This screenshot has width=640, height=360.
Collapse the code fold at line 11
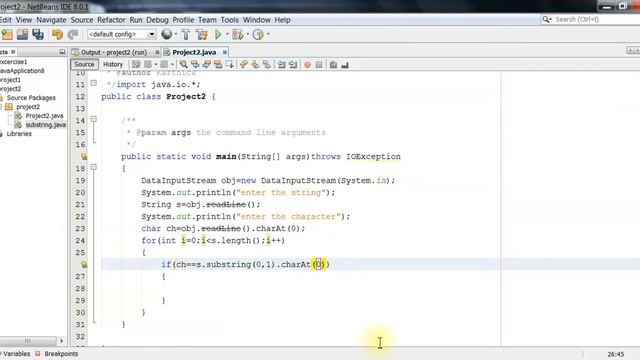click(93, 83)
